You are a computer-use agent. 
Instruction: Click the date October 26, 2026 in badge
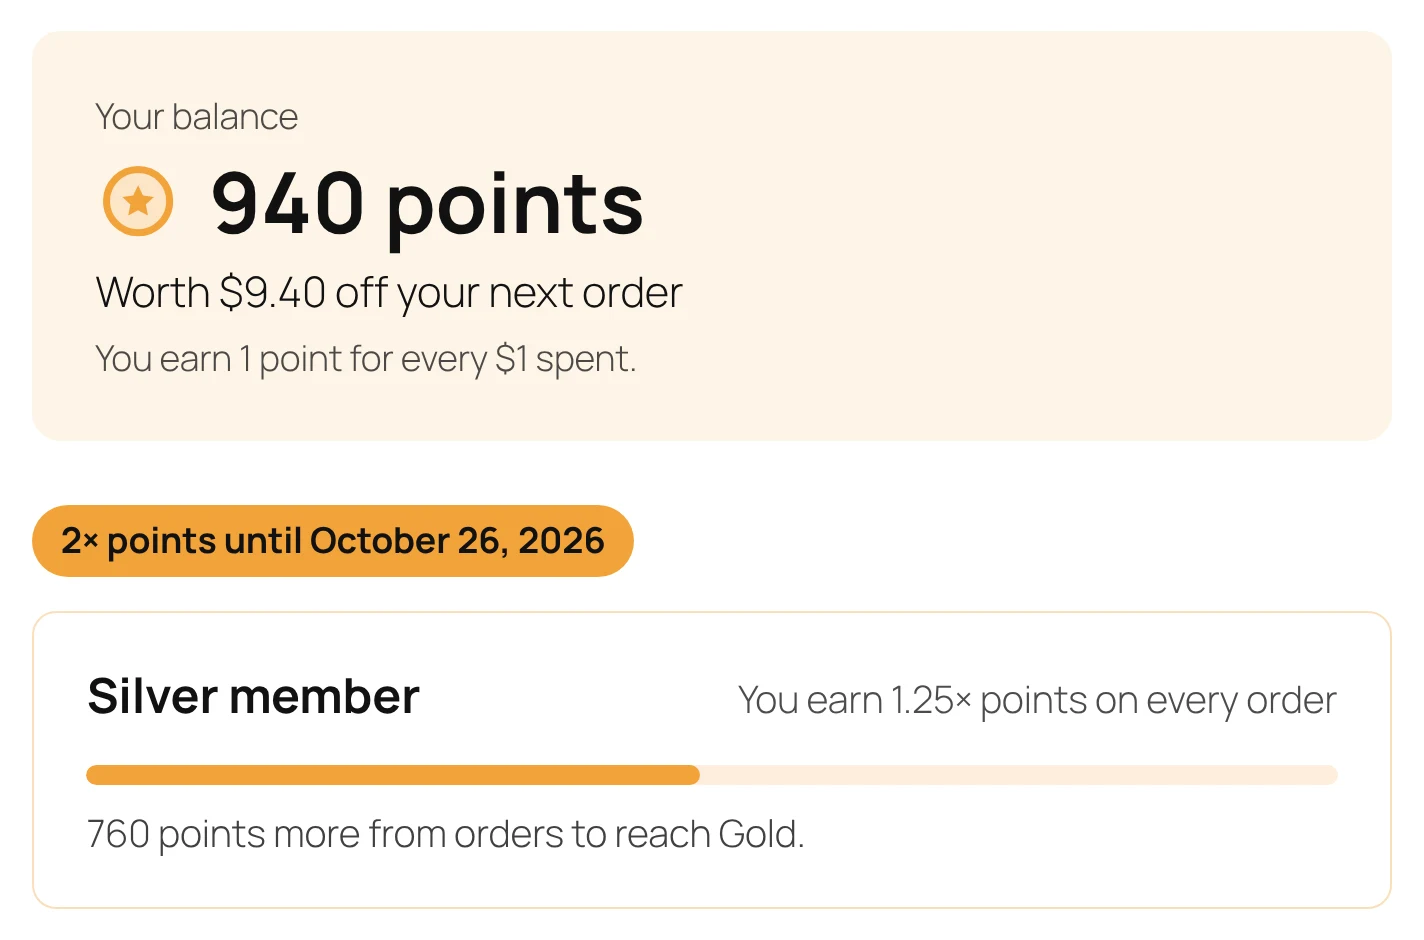coord(457,541)
